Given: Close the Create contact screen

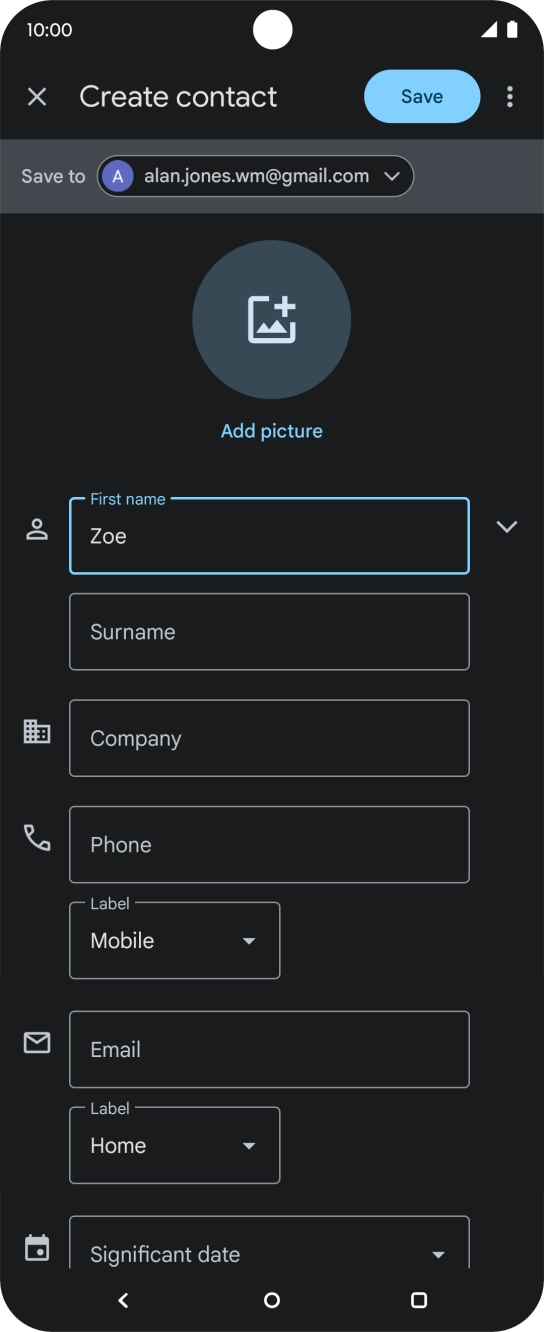Looking at the screenshot, I should coord(37,97).
